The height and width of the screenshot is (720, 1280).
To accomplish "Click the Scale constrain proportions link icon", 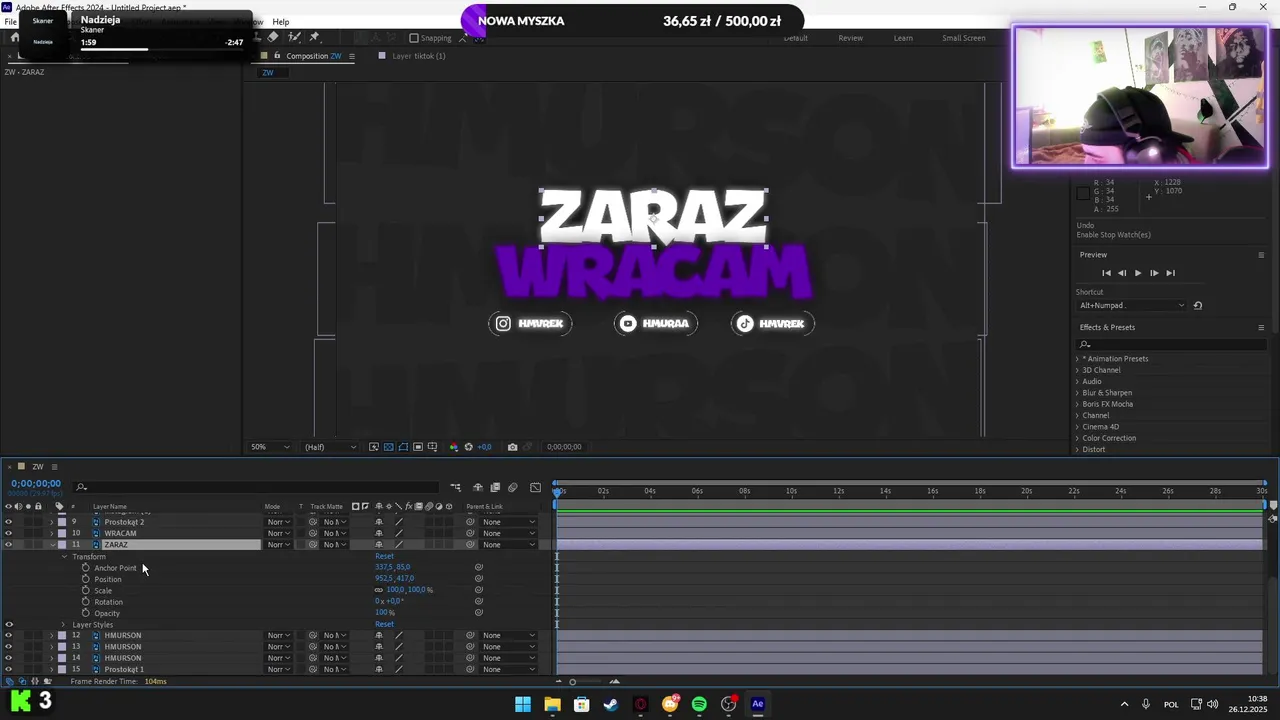I will point(379,590).
